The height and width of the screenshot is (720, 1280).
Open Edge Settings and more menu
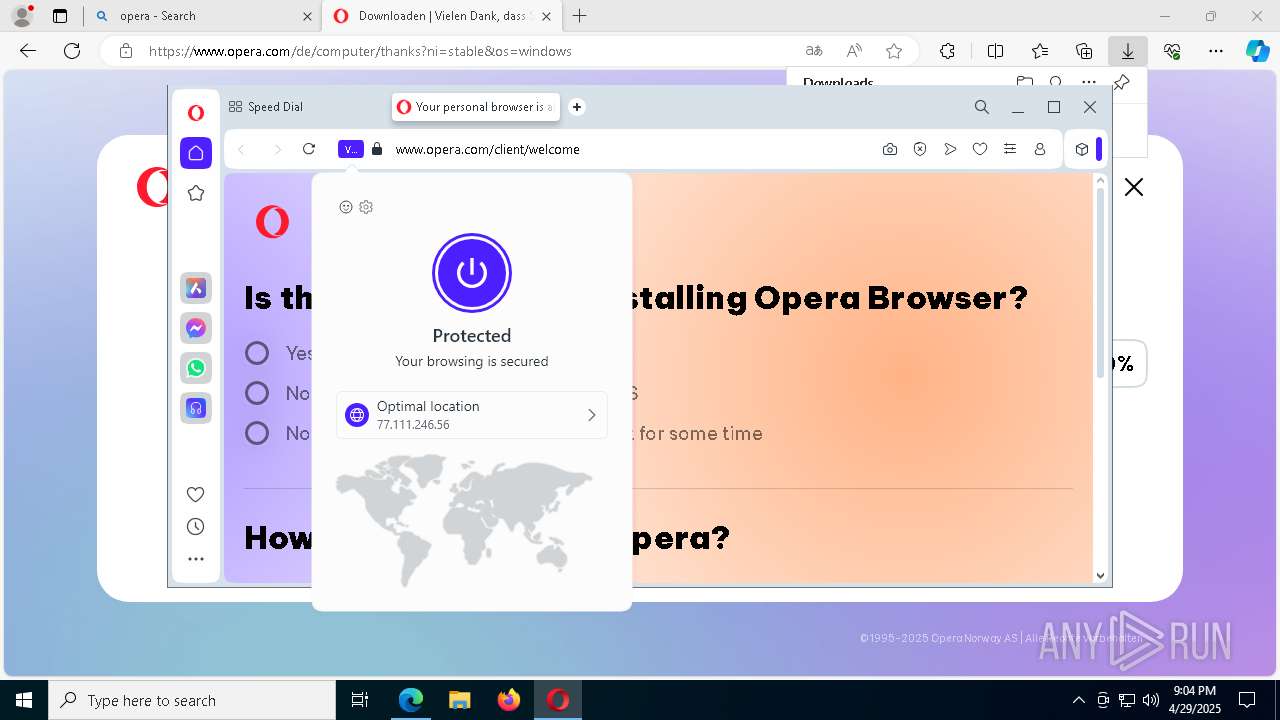coord(1216,51)
